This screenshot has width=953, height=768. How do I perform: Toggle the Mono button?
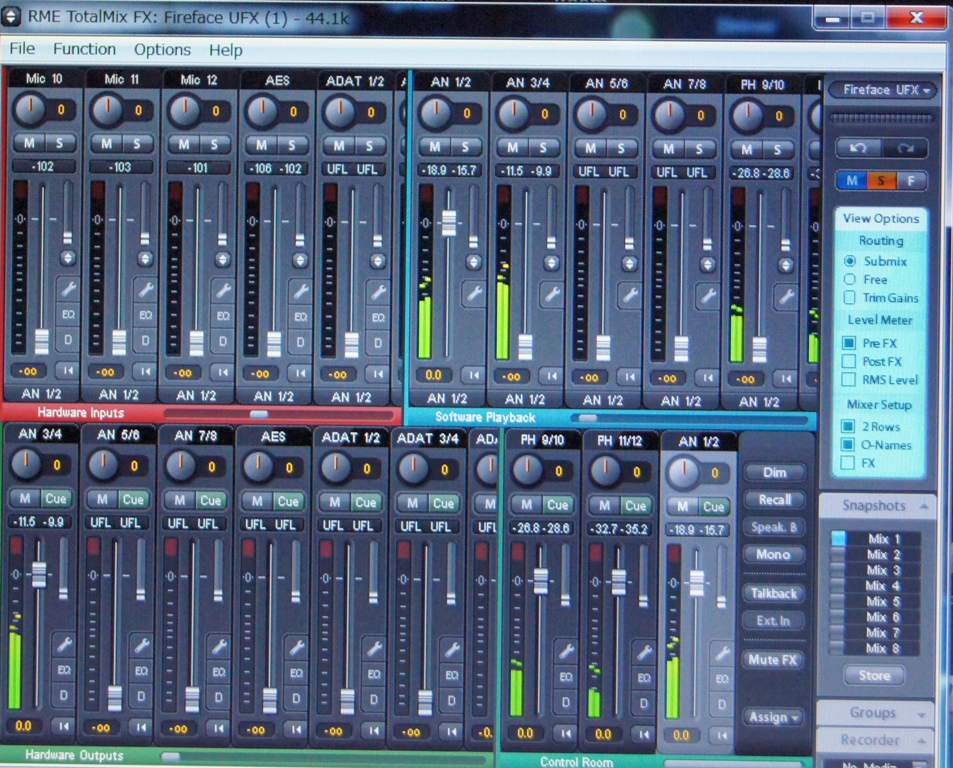pos(773,554)
